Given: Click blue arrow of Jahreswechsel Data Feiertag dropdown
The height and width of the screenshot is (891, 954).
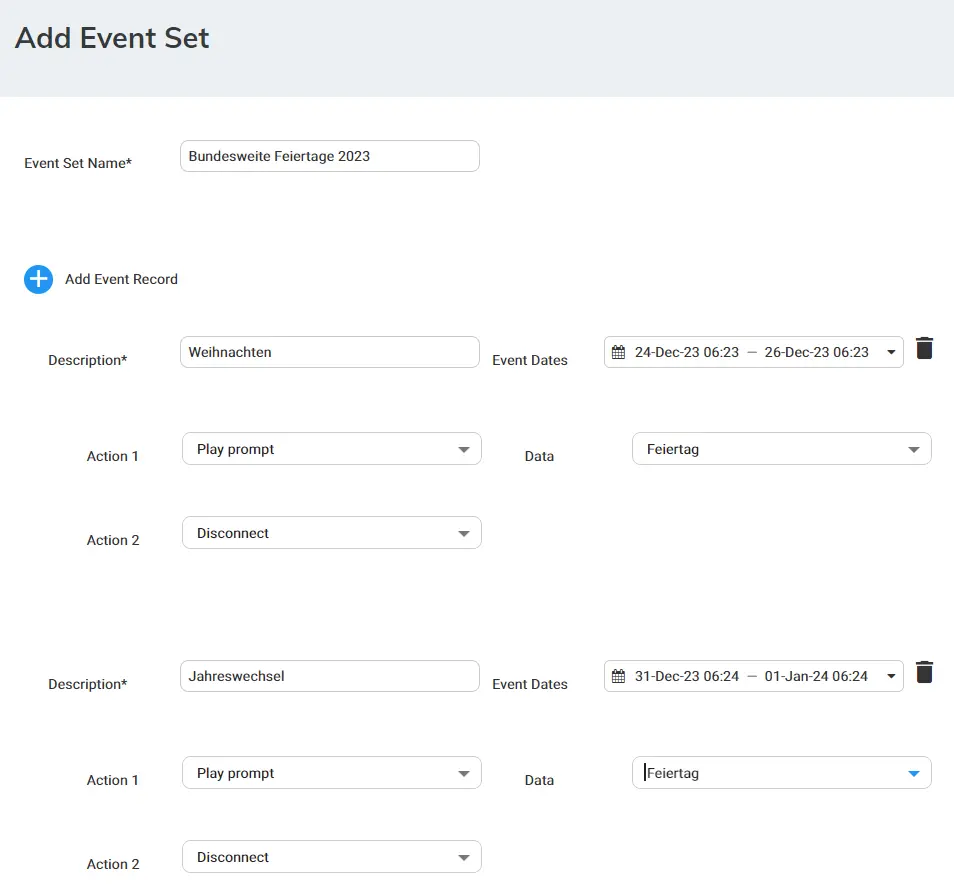Looking at the screenshot, I should click(913, 773).
